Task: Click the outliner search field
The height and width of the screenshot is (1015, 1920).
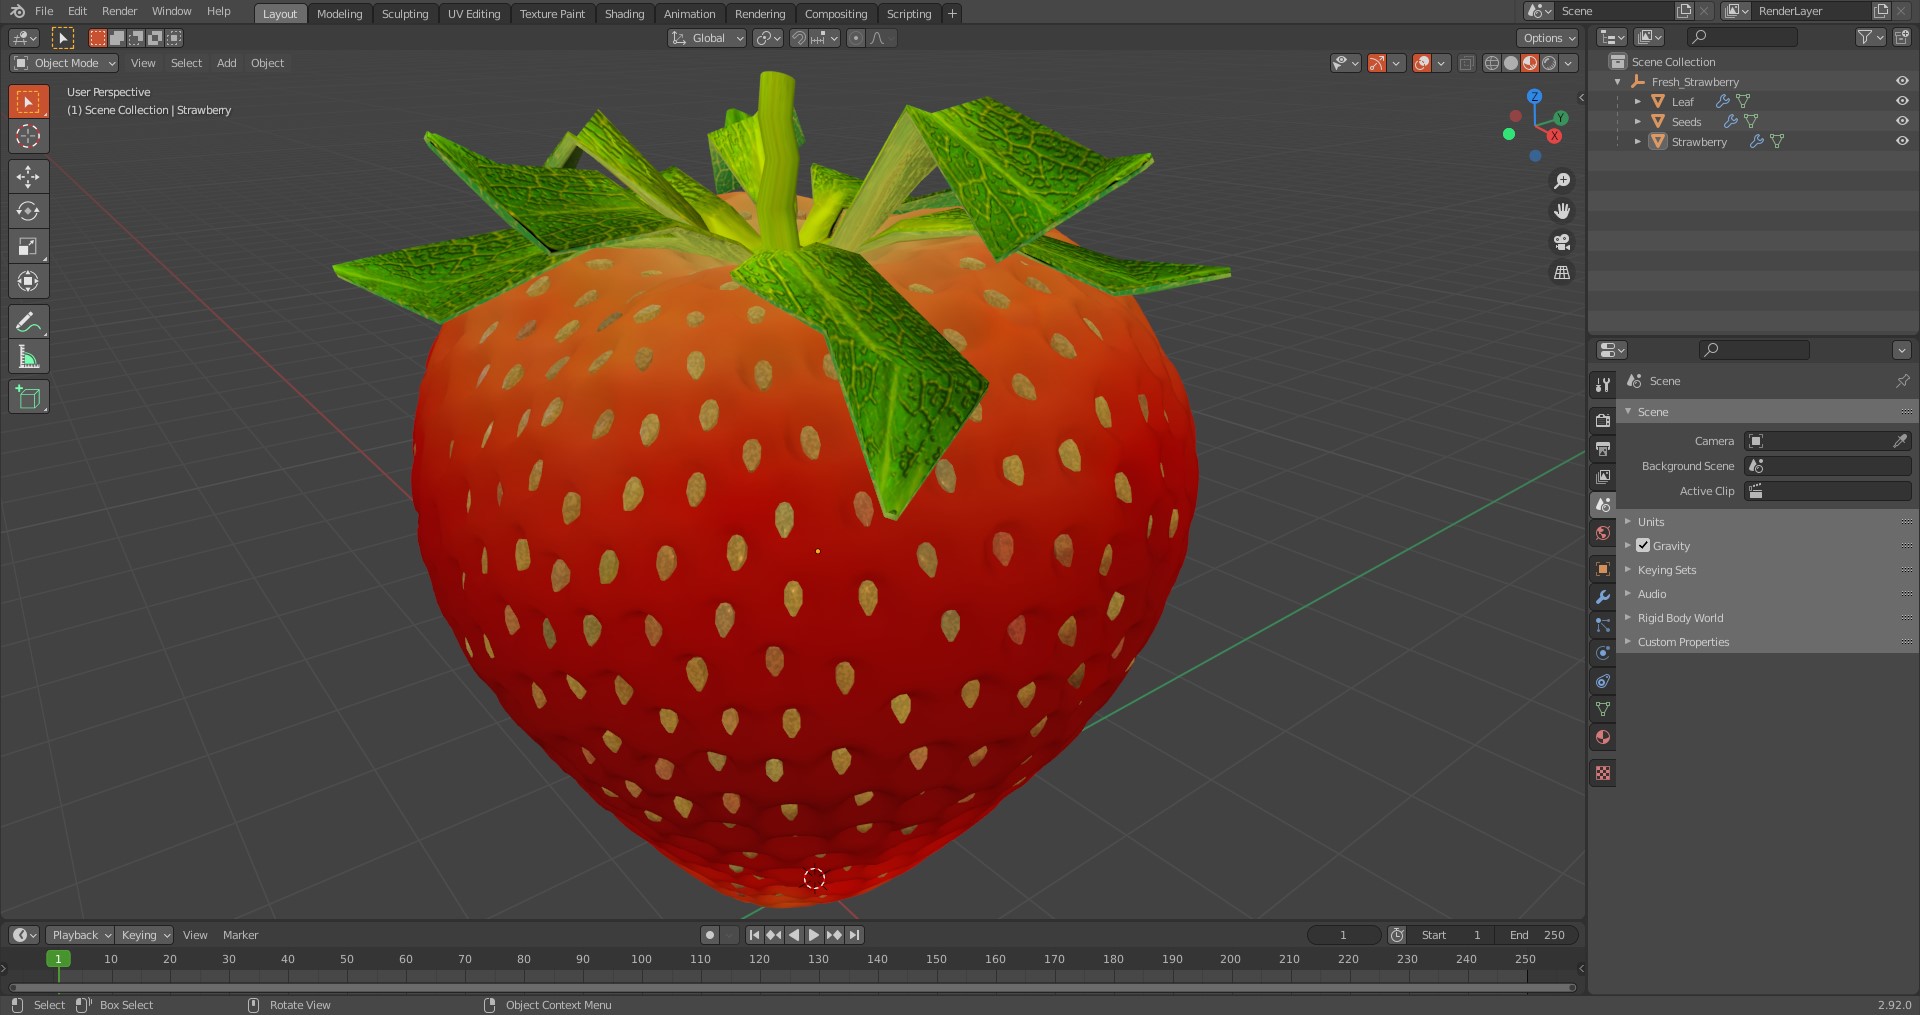Action: pyautogui.click(x=1742, y=37)
